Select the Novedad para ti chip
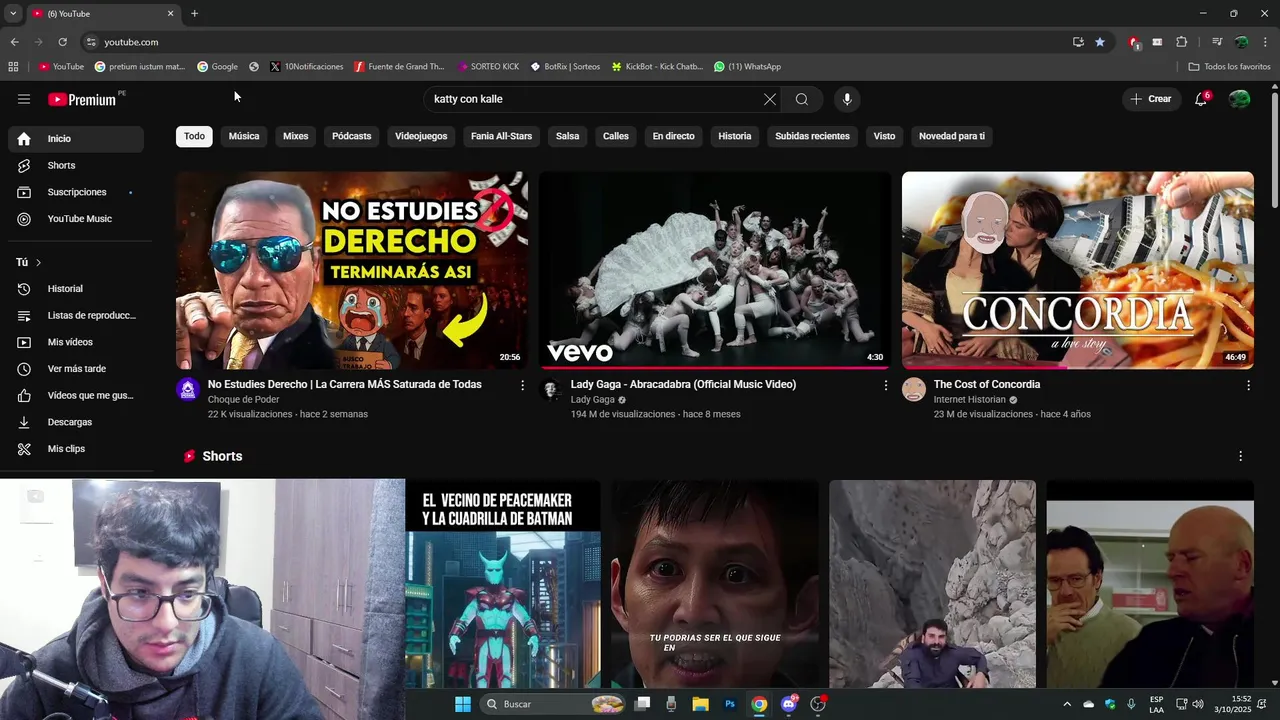 tap(952, 136)
